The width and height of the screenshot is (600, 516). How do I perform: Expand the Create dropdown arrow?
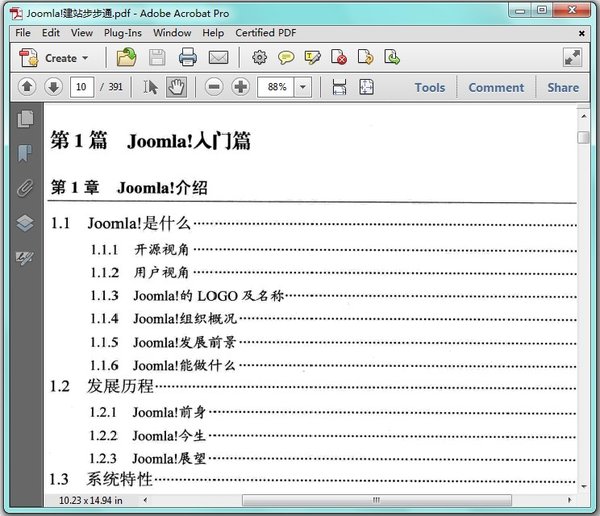coord(85,58)
